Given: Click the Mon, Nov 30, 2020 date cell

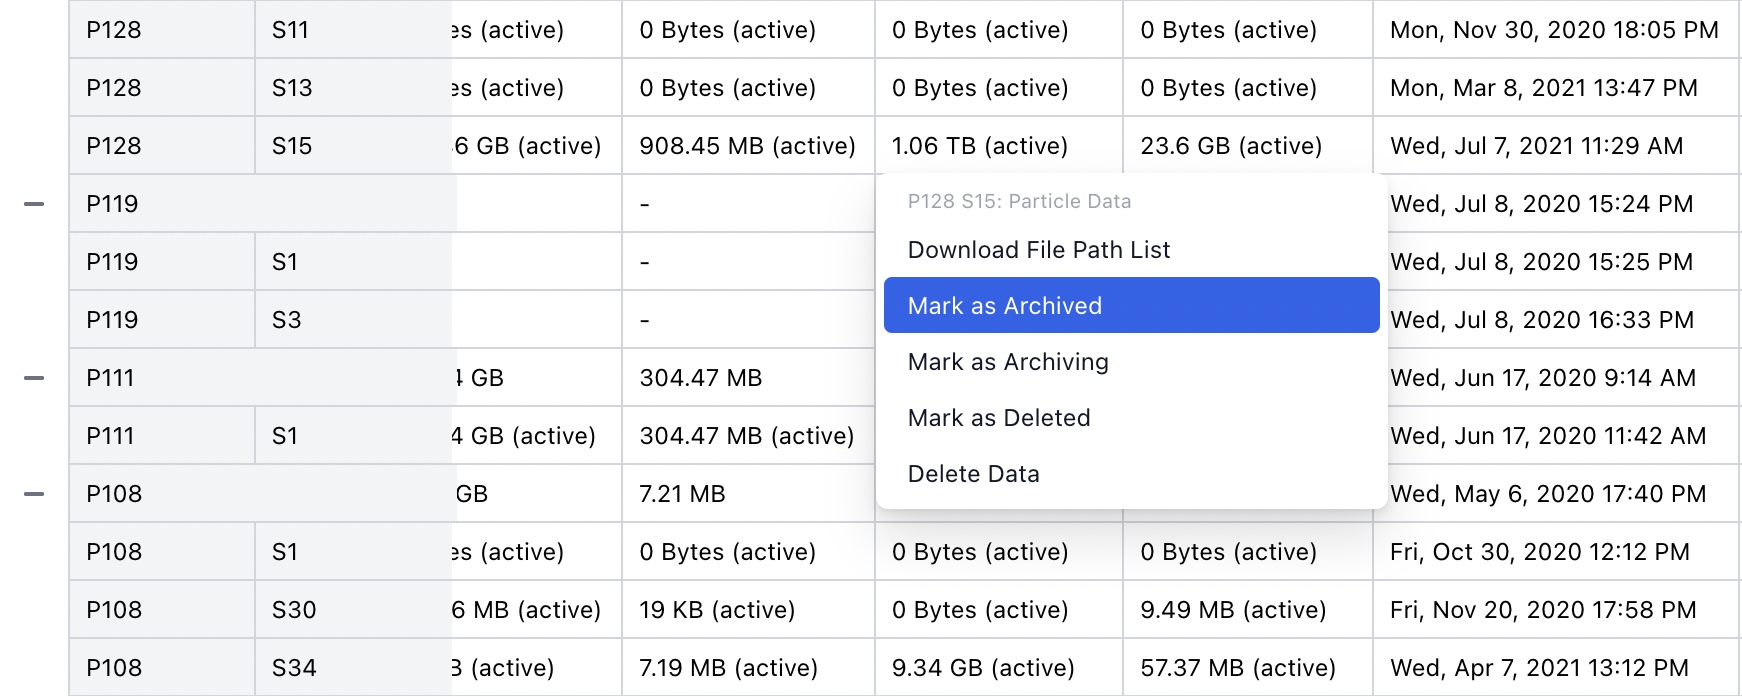Looking at the screenshot, I should tap(1553, 30).
